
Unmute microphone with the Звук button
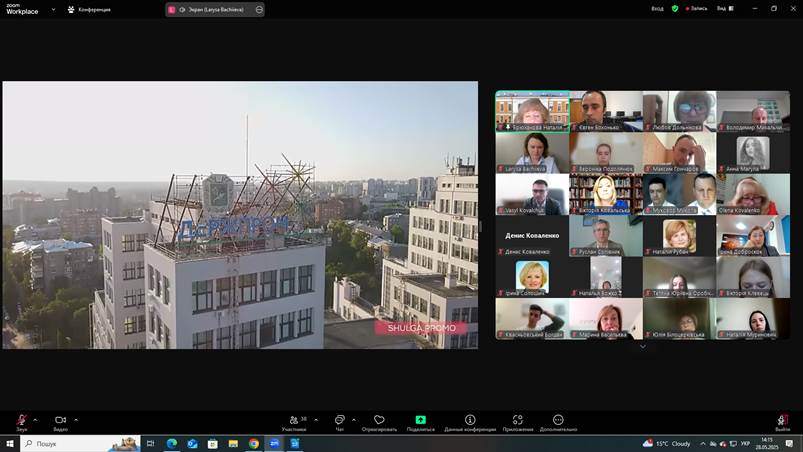click(21, 420)
